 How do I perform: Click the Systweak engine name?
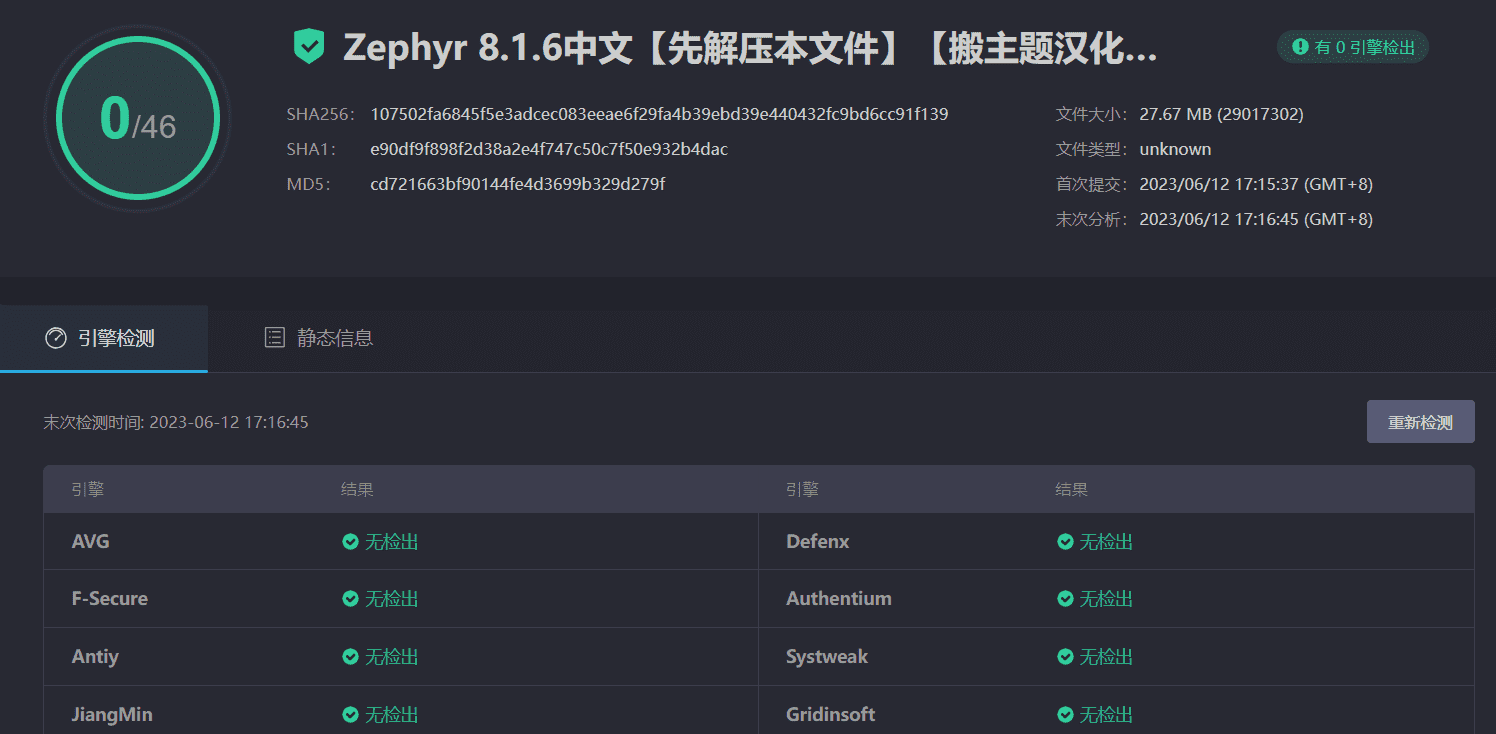tap(827, 657)
